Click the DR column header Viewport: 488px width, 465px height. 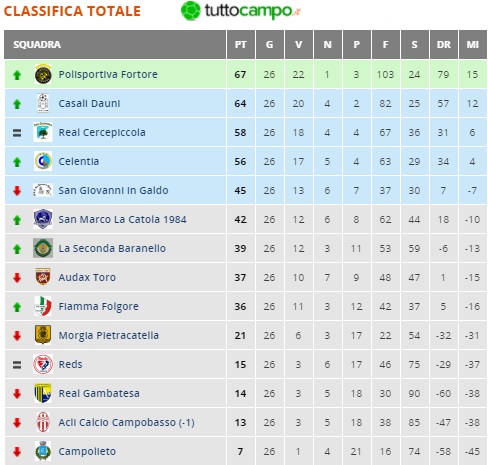click(444, 45)
